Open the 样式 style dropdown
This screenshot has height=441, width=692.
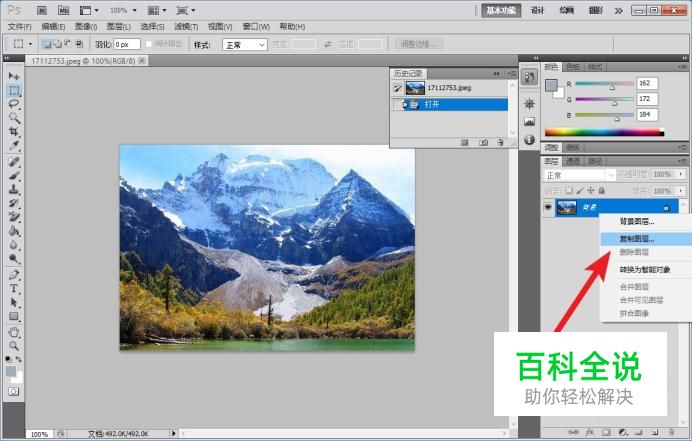click(245, 45)
